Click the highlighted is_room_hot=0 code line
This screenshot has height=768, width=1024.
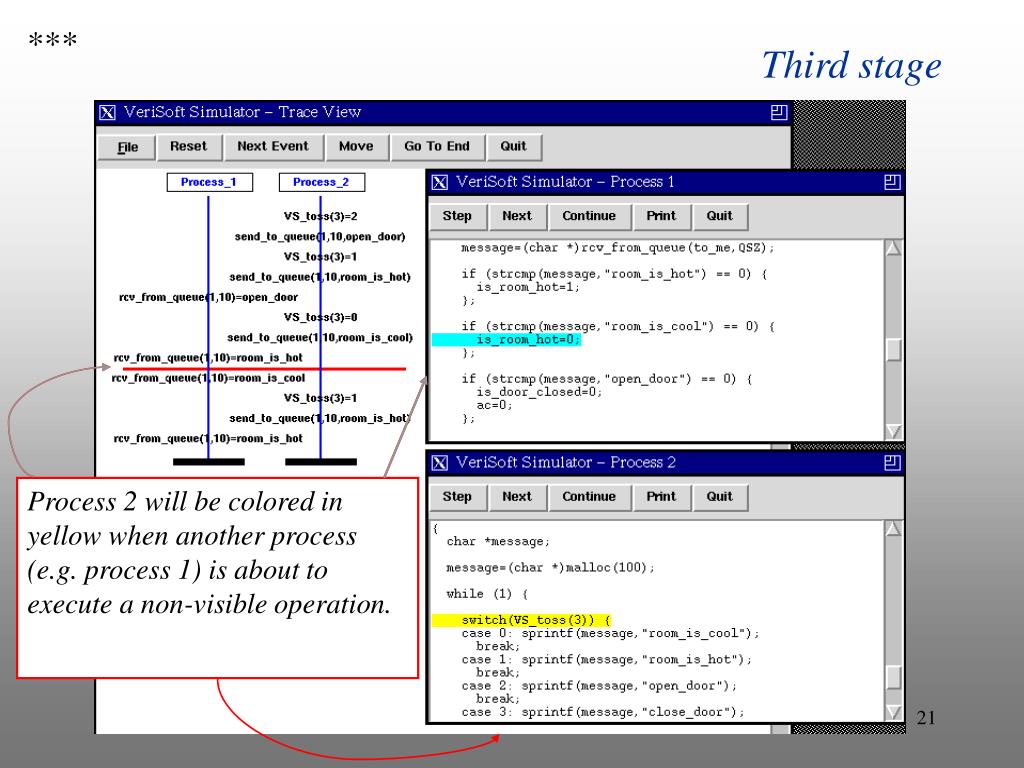506,340
